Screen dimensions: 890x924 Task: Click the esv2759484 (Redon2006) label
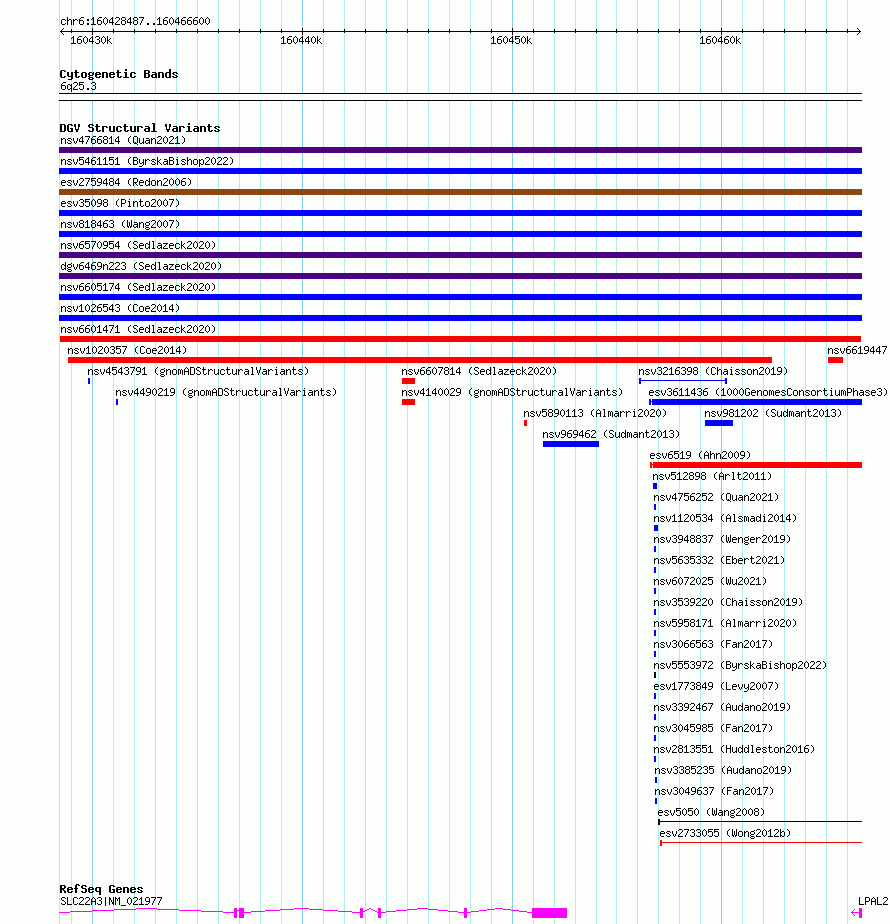click(126, 182)
